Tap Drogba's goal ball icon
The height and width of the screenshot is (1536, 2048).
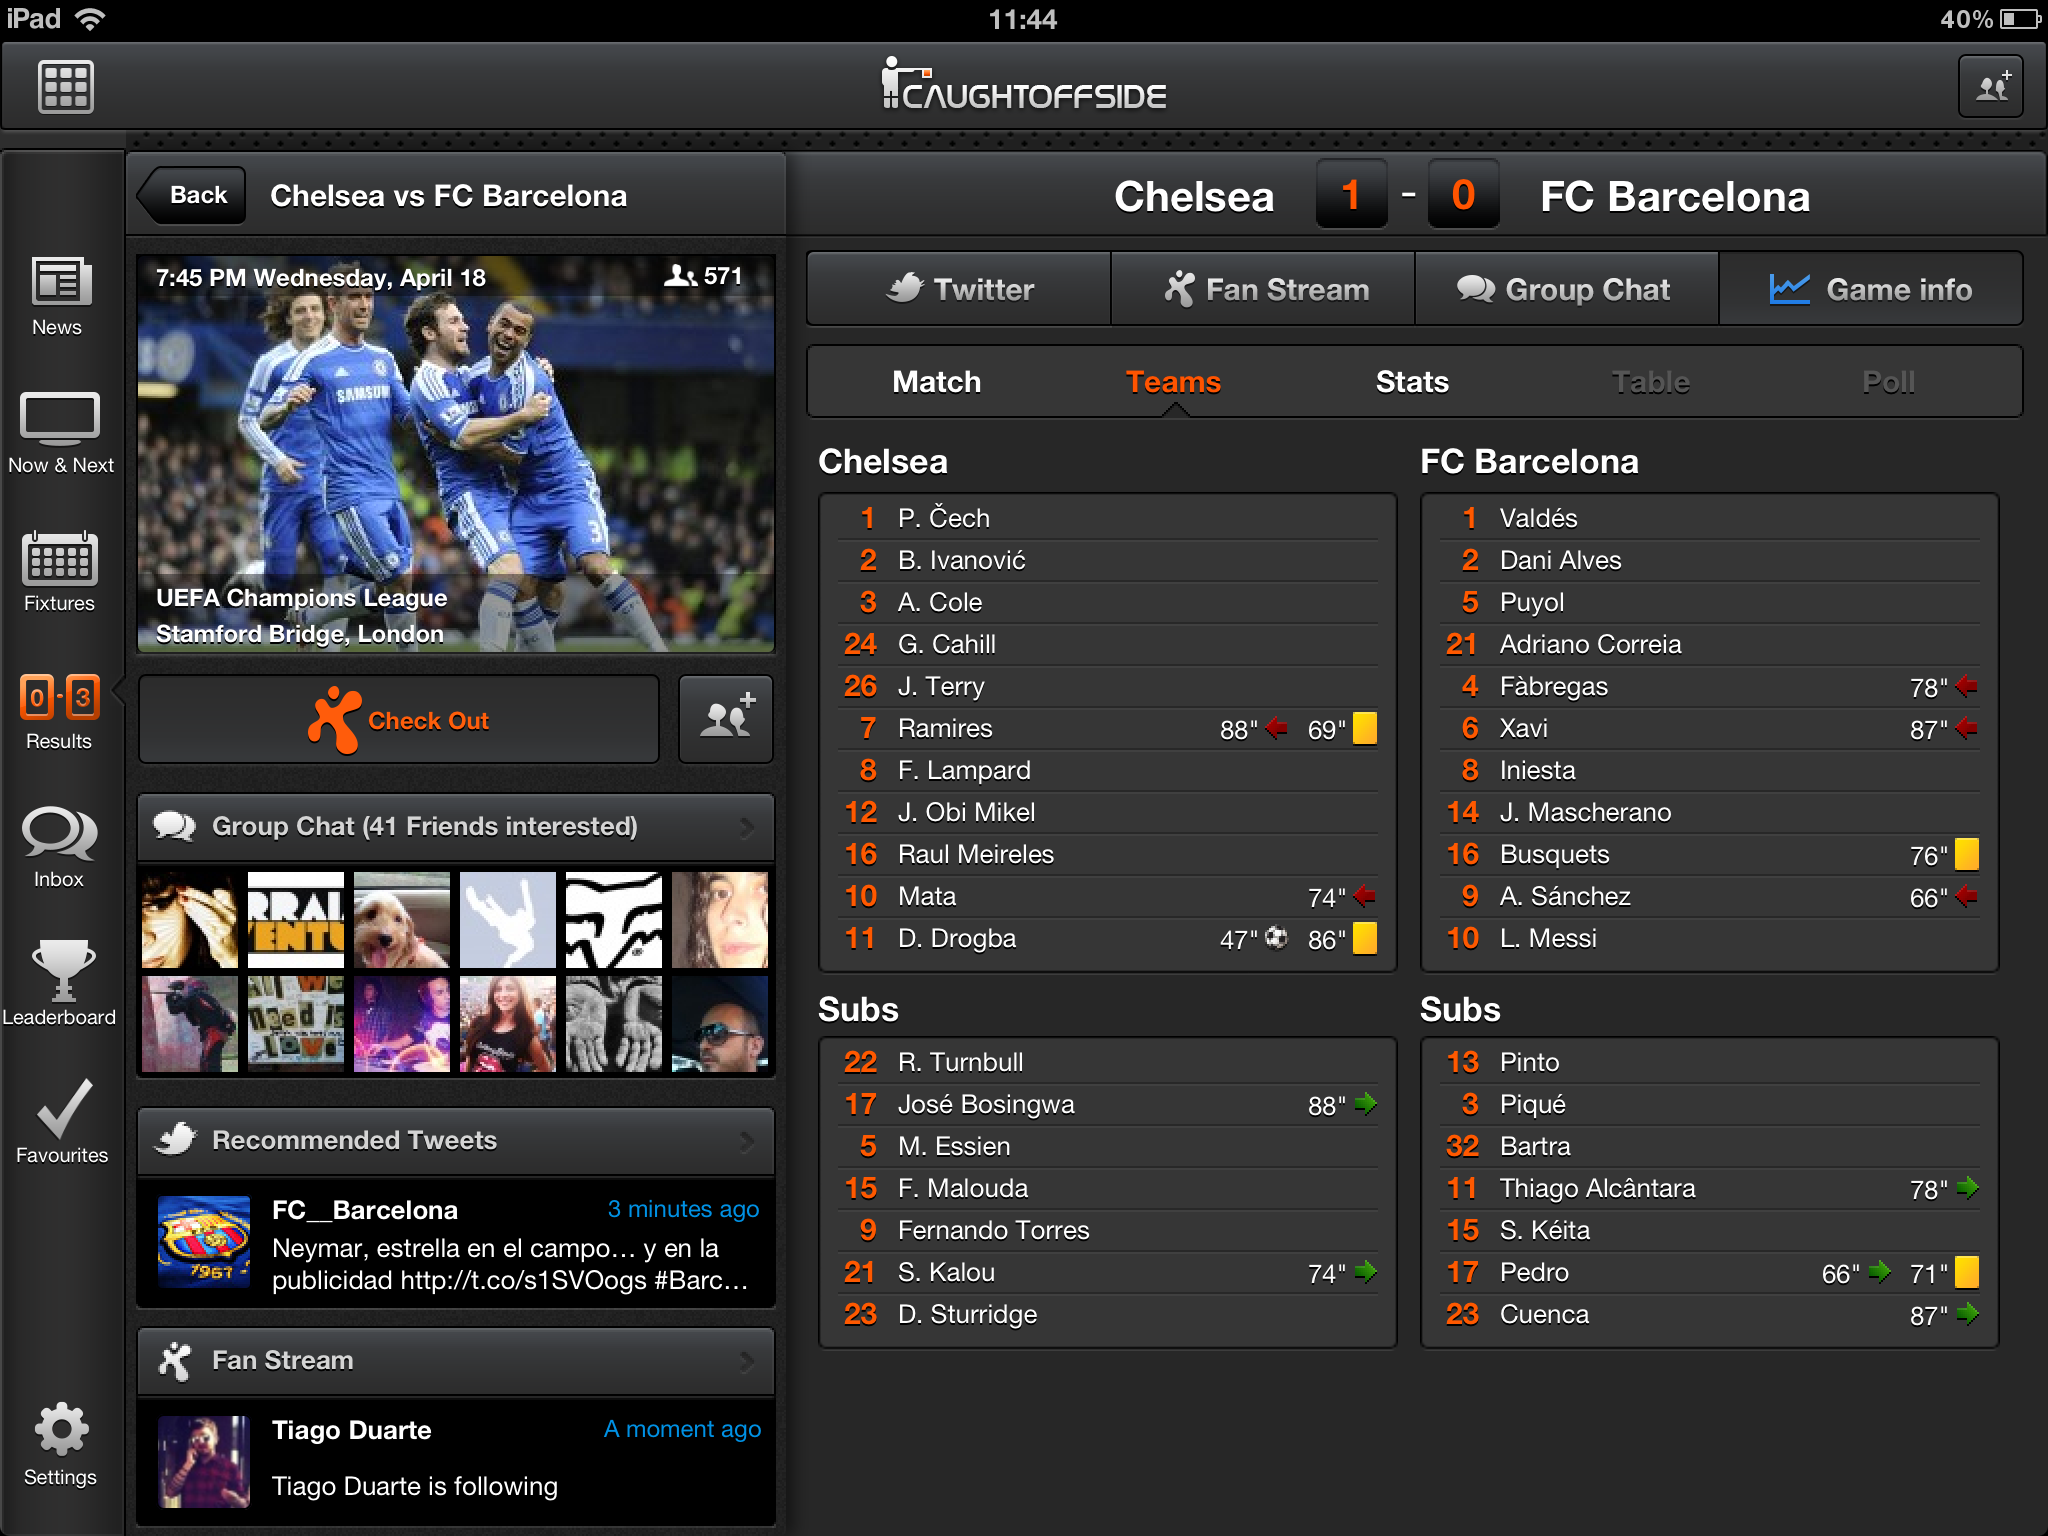(1276, 938)
